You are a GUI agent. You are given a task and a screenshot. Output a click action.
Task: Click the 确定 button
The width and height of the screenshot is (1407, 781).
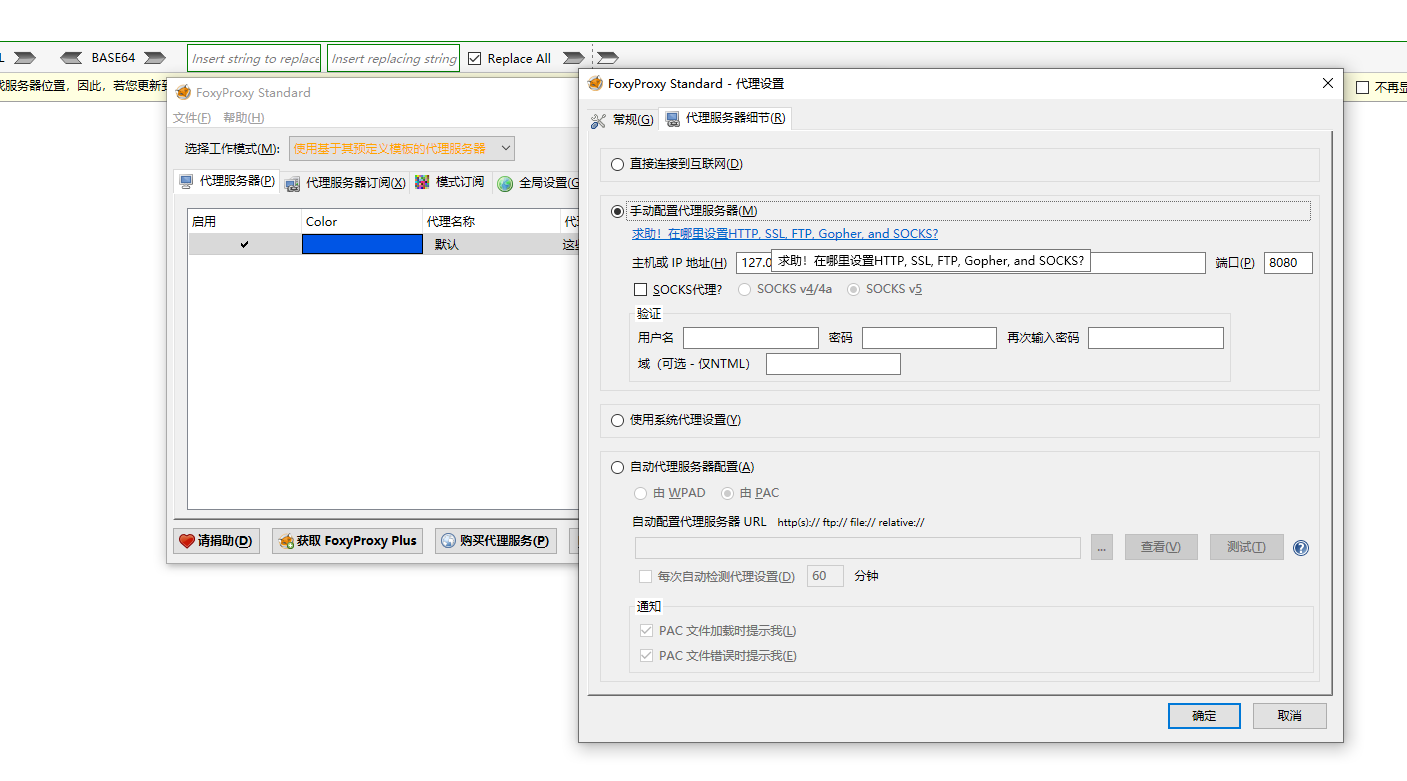pos(1204,716)
